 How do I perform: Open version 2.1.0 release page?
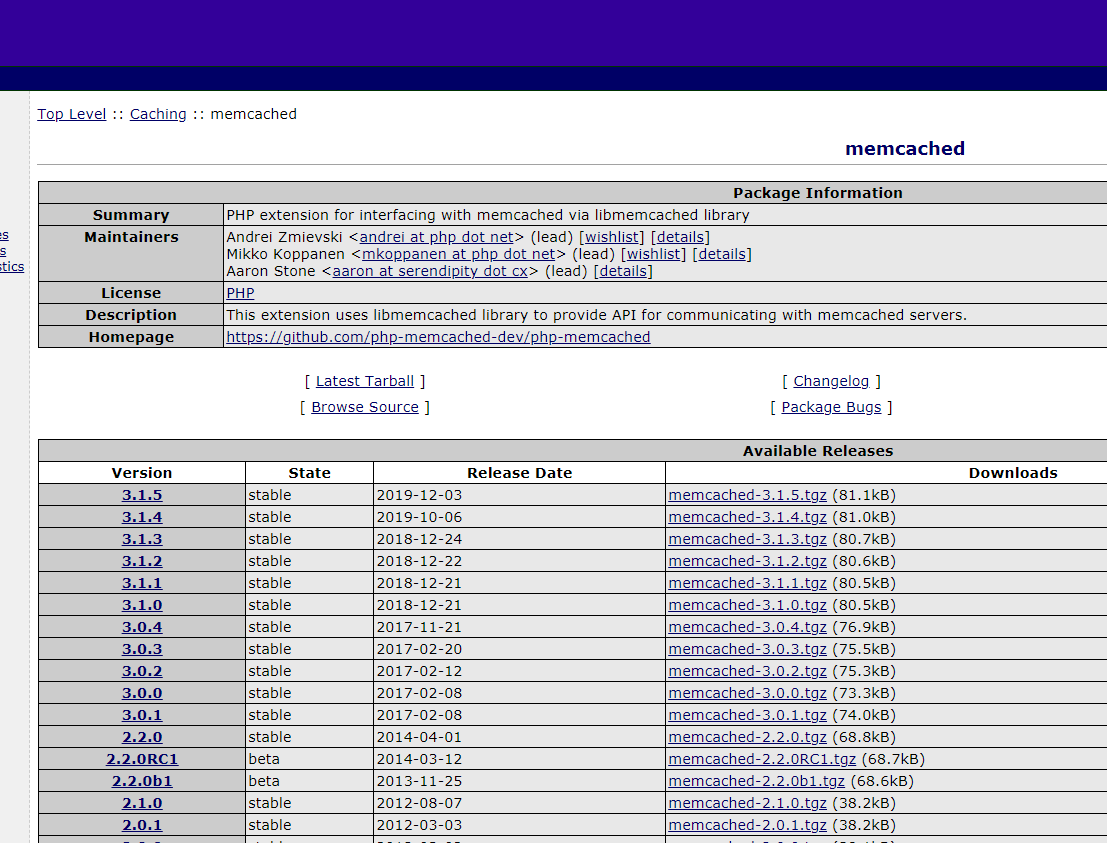point(142,803)
